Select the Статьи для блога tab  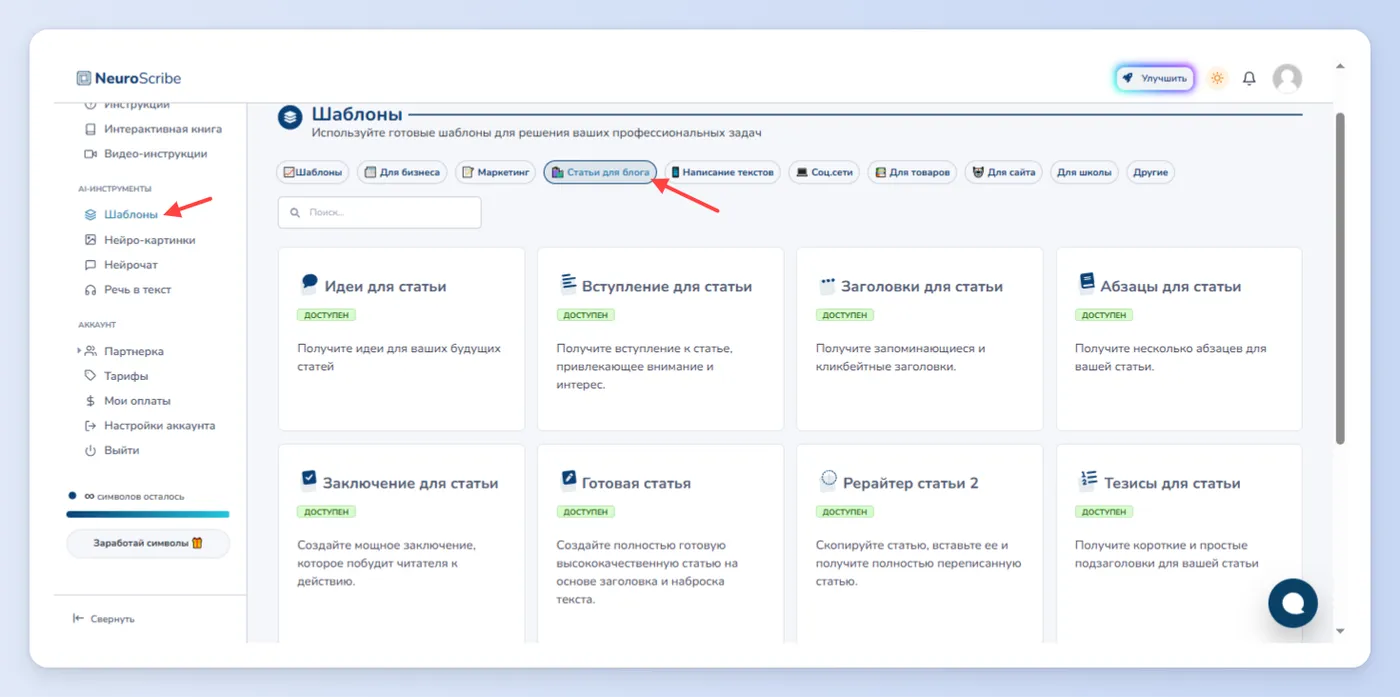click(600, 173)
